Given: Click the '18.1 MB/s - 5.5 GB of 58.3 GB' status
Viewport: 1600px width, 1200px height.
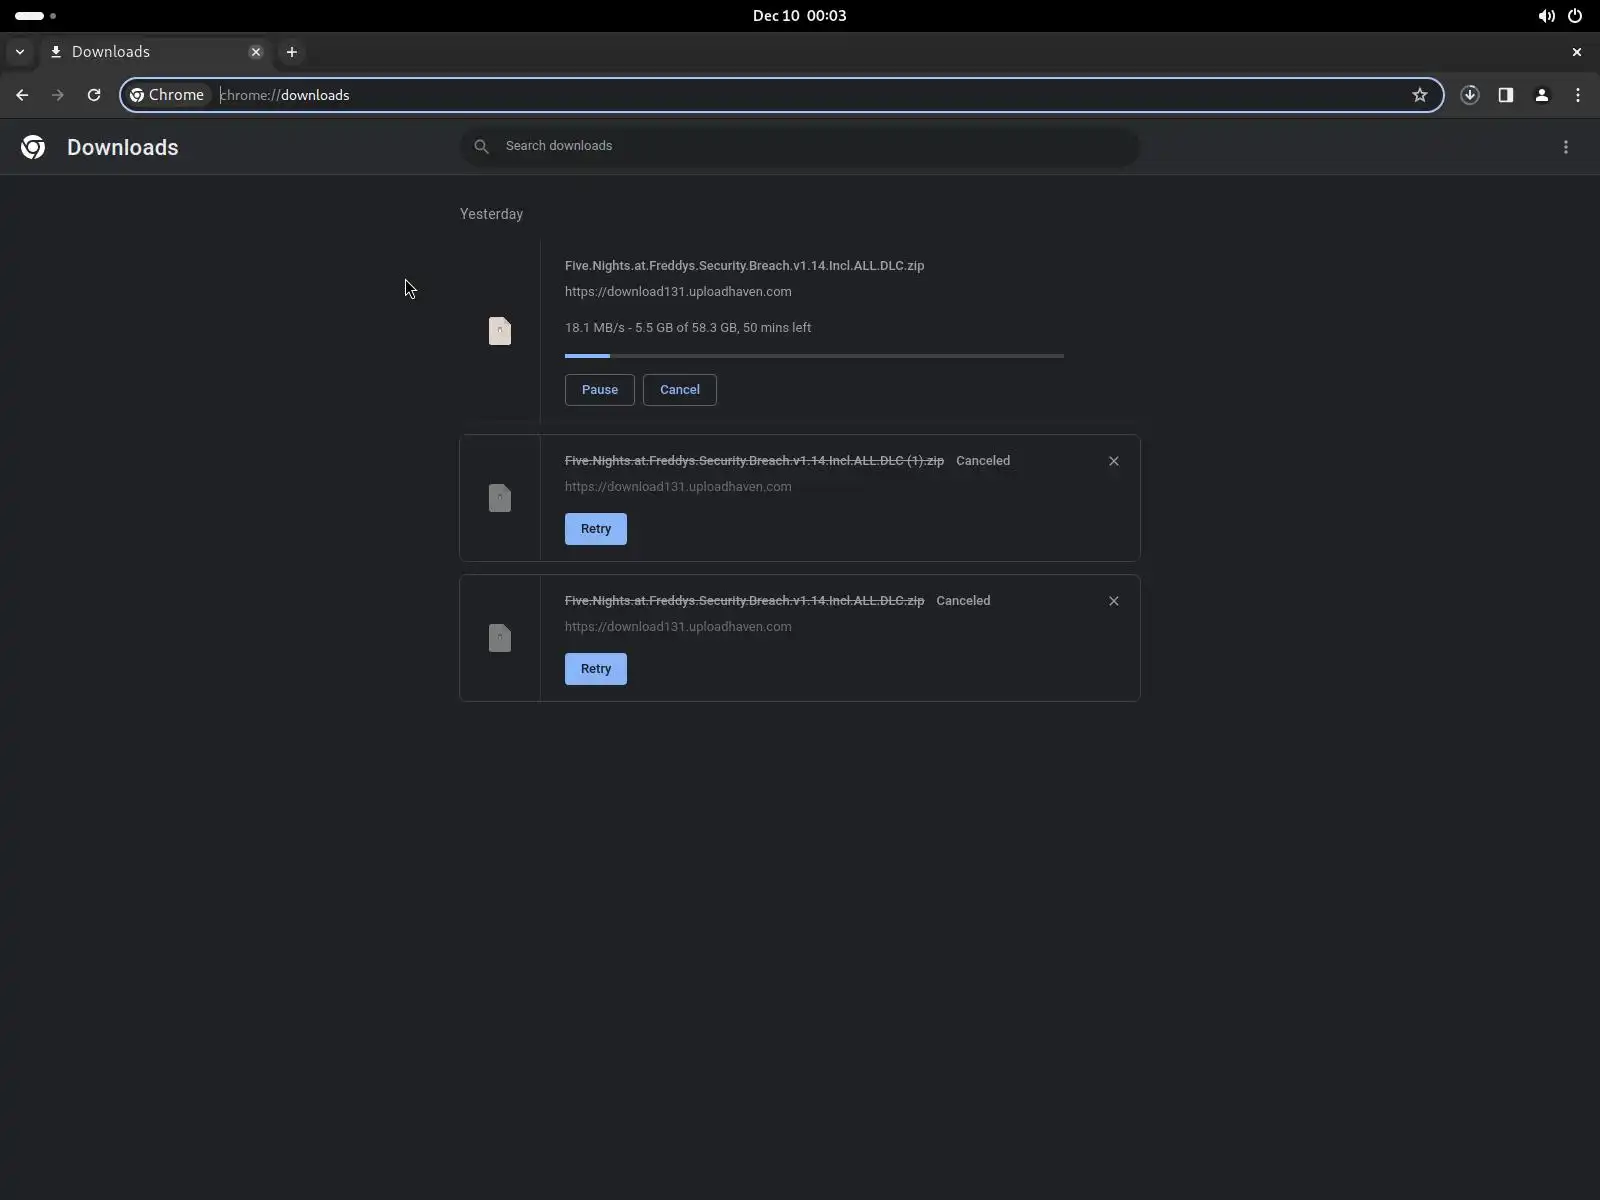Looking at the screenshot, I should click(688, 328).
